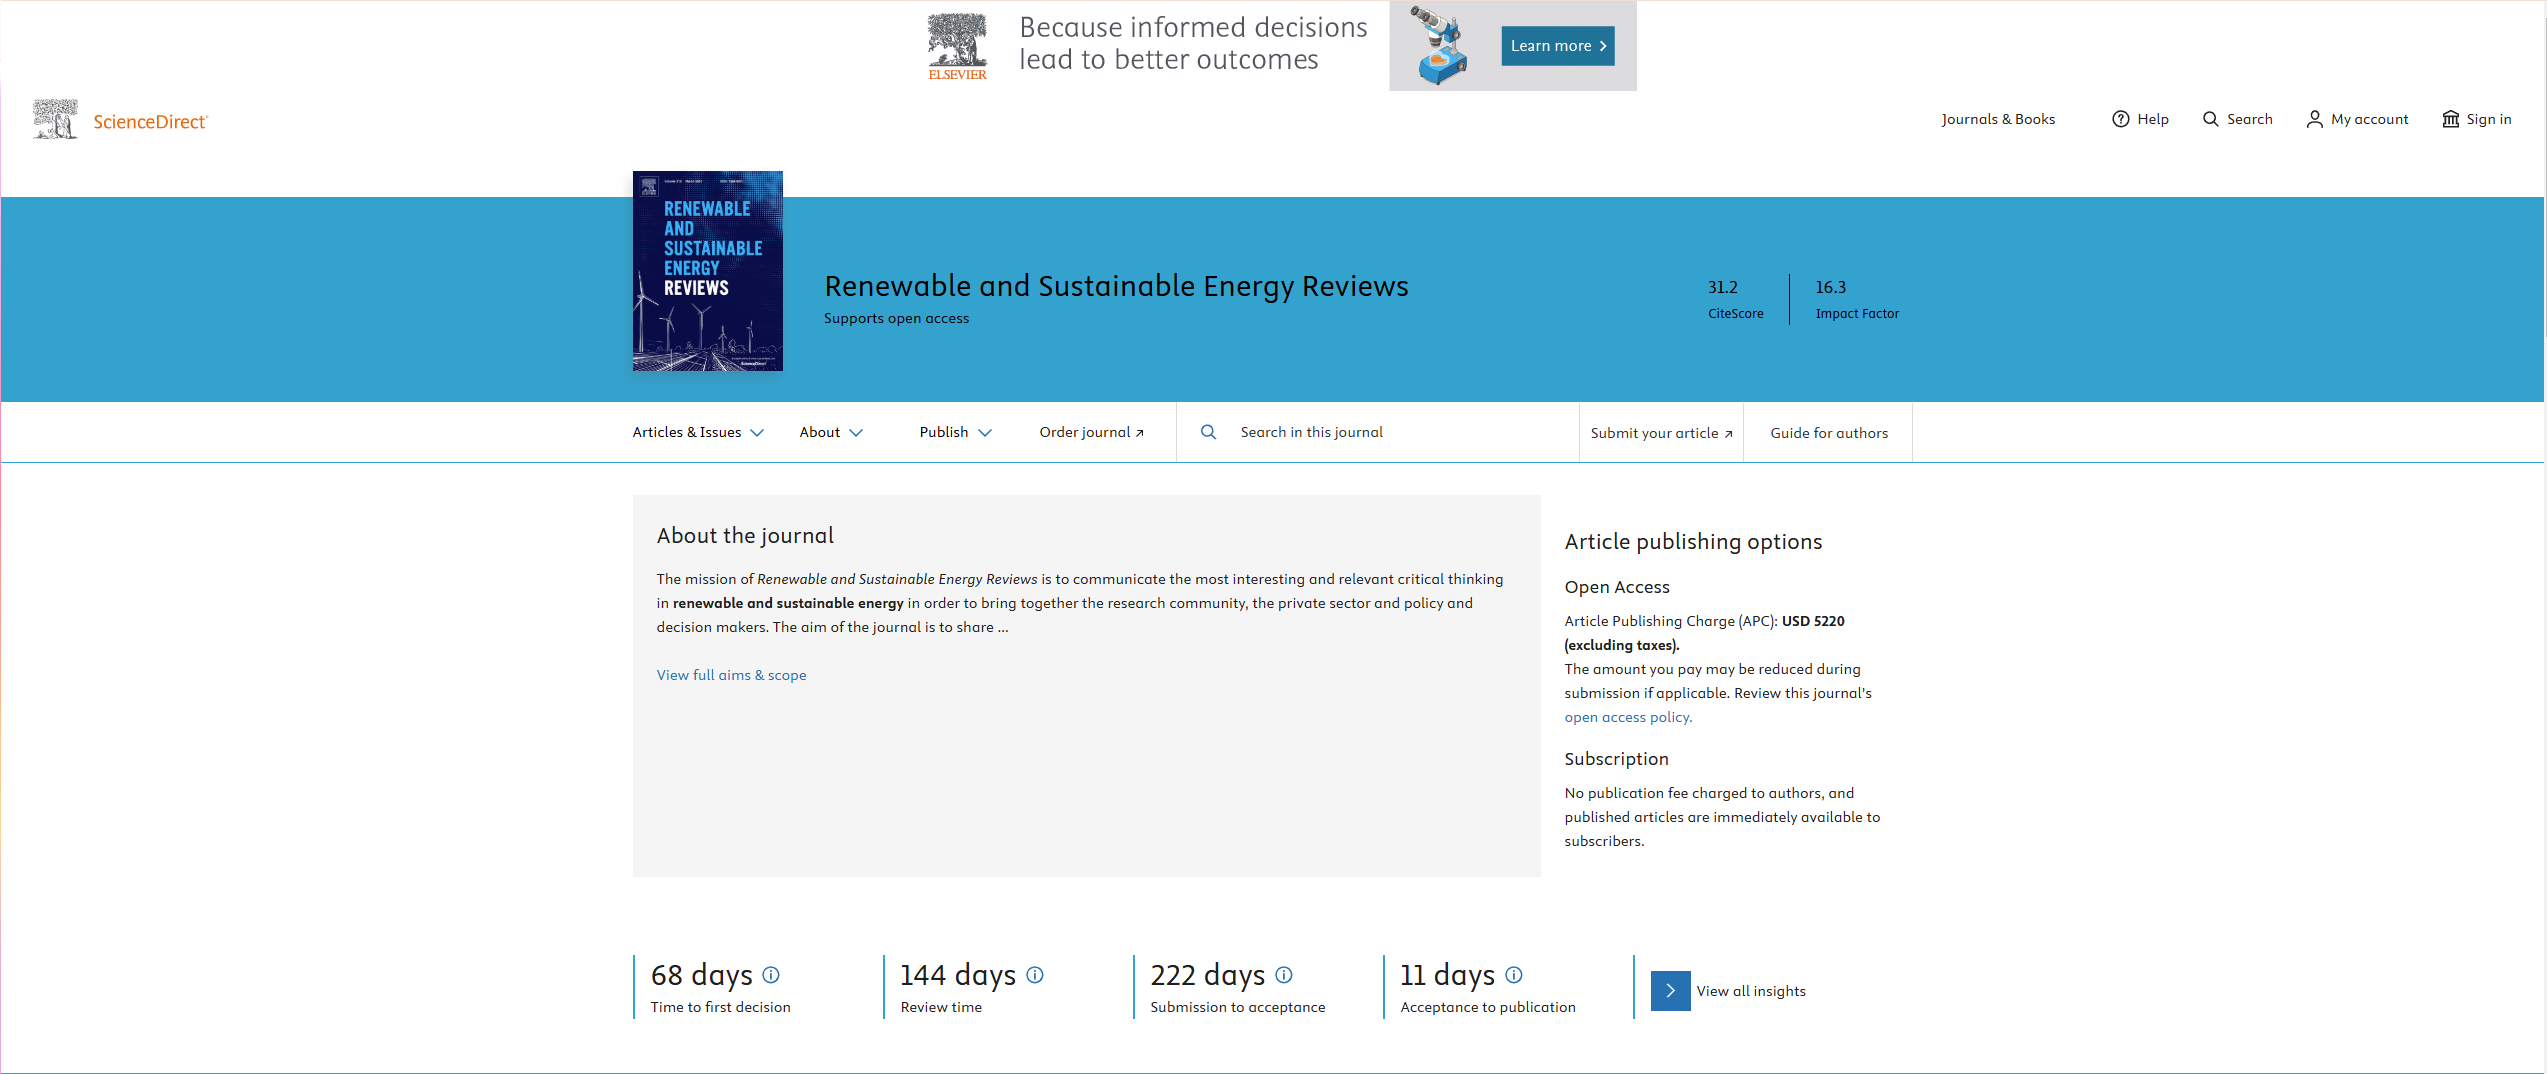The height and width of the screenshot is (1074, 2547).
Task: Open the journal cover thumbnail
Action: pos(707,271)
